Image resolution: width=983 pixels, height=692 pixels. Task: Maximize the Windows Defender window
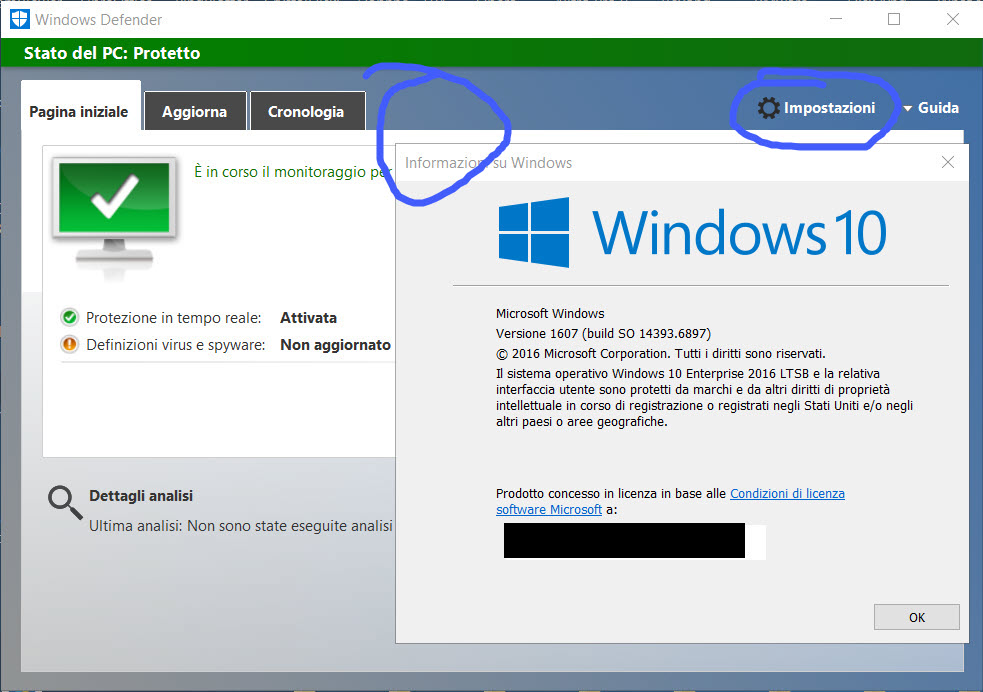pyautogui.click(x=894, y=19)
